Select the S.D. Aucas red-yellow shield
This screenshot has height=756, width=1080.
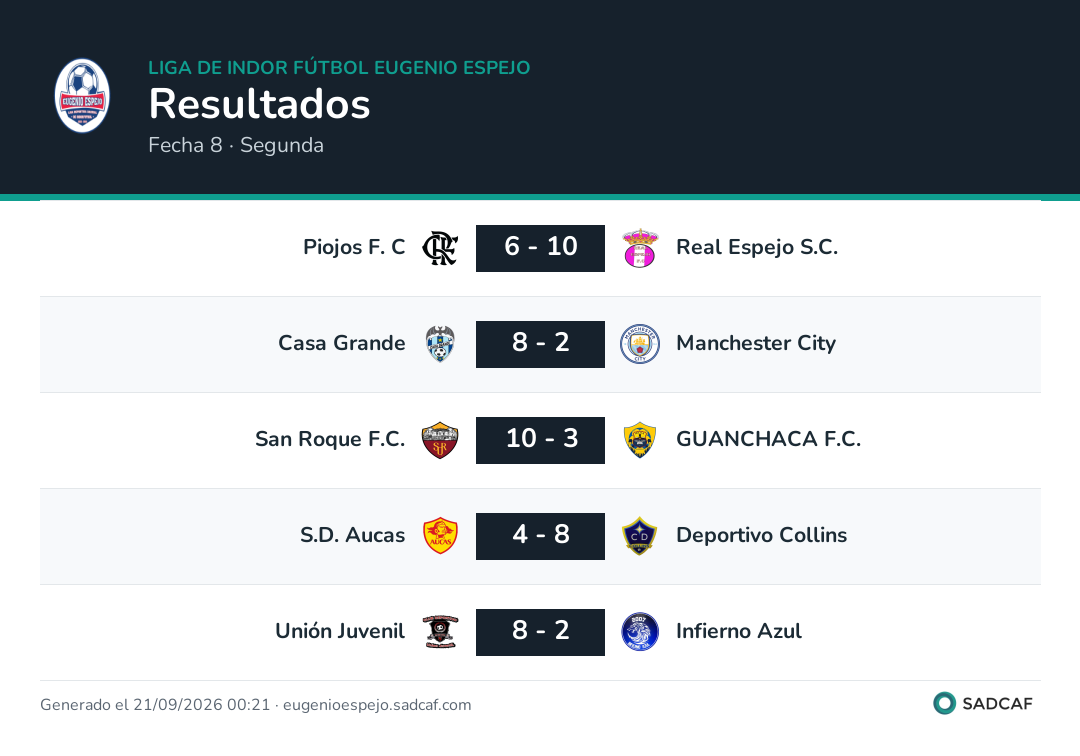(x=440, y=536)
